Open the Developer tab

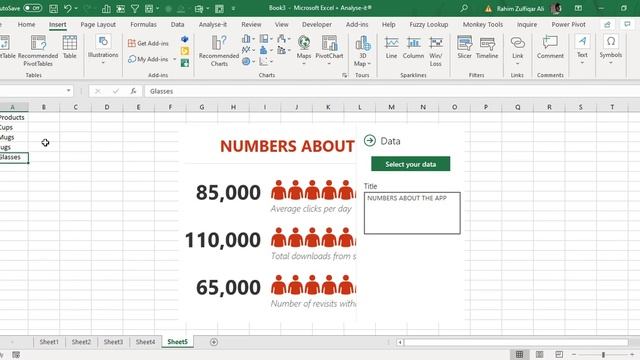(317, 24)
